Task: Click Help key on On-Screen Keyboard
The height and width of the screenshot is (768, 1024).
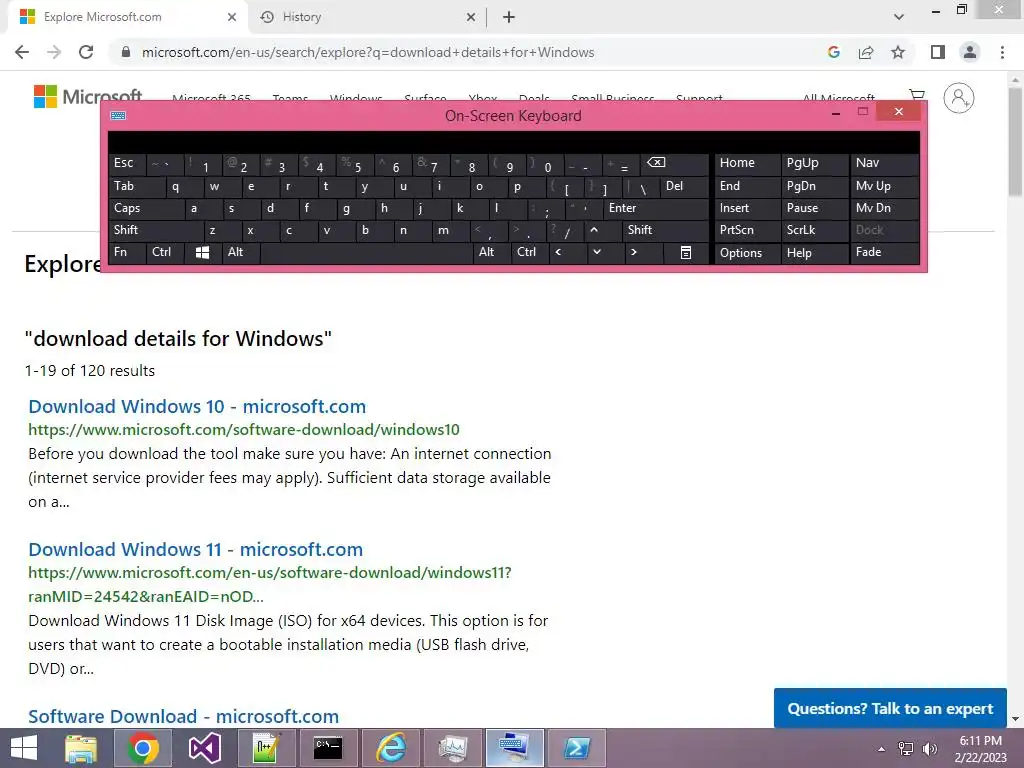Action: [x=814, y=253]
